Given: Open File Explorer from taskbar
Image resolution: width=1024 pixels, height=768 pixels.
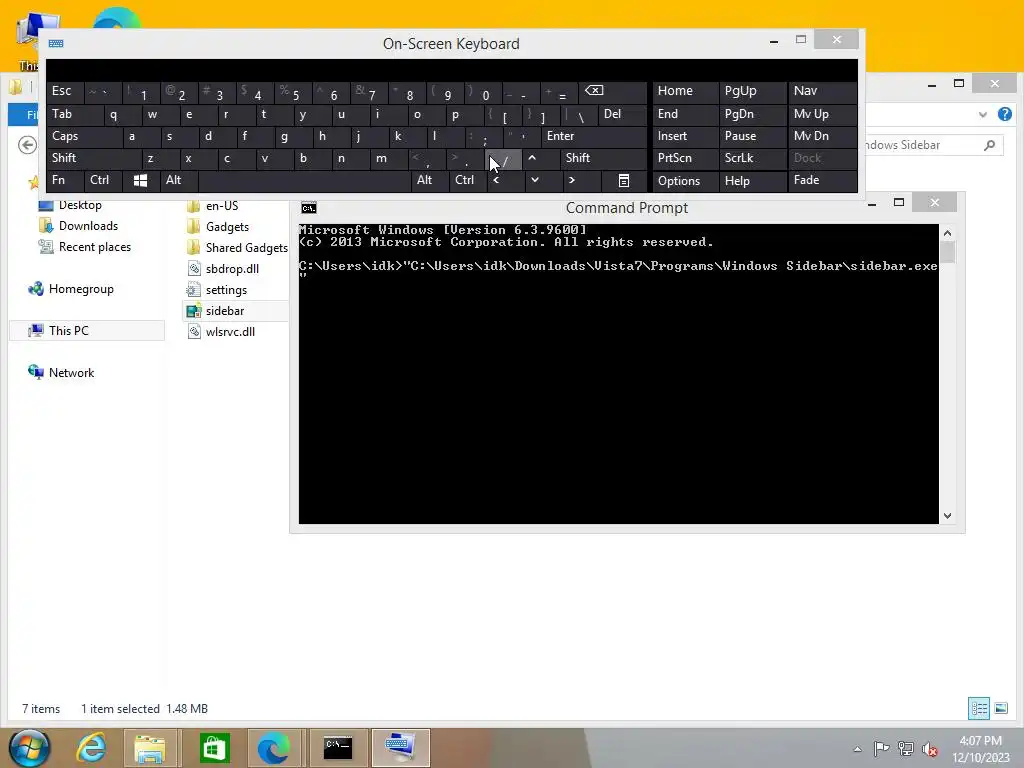Looking at the screenshot, I should click(150, 748).
